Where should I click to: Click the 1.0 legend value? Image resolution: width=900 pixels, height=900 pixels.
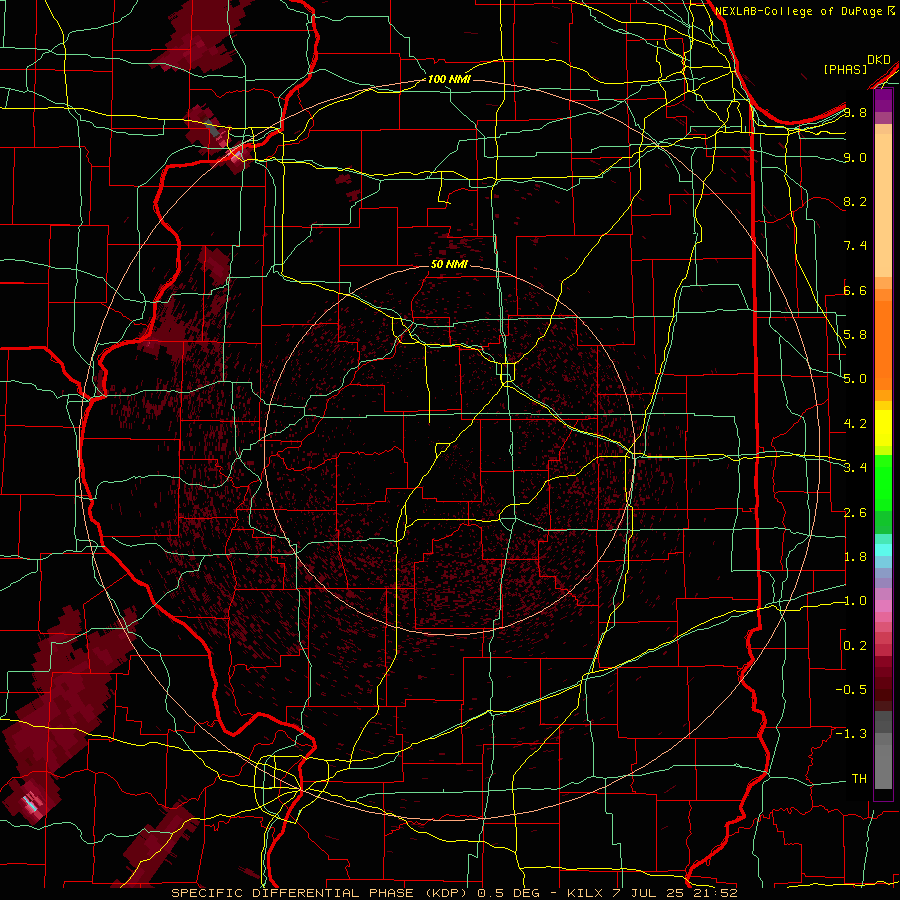[855, 601]
